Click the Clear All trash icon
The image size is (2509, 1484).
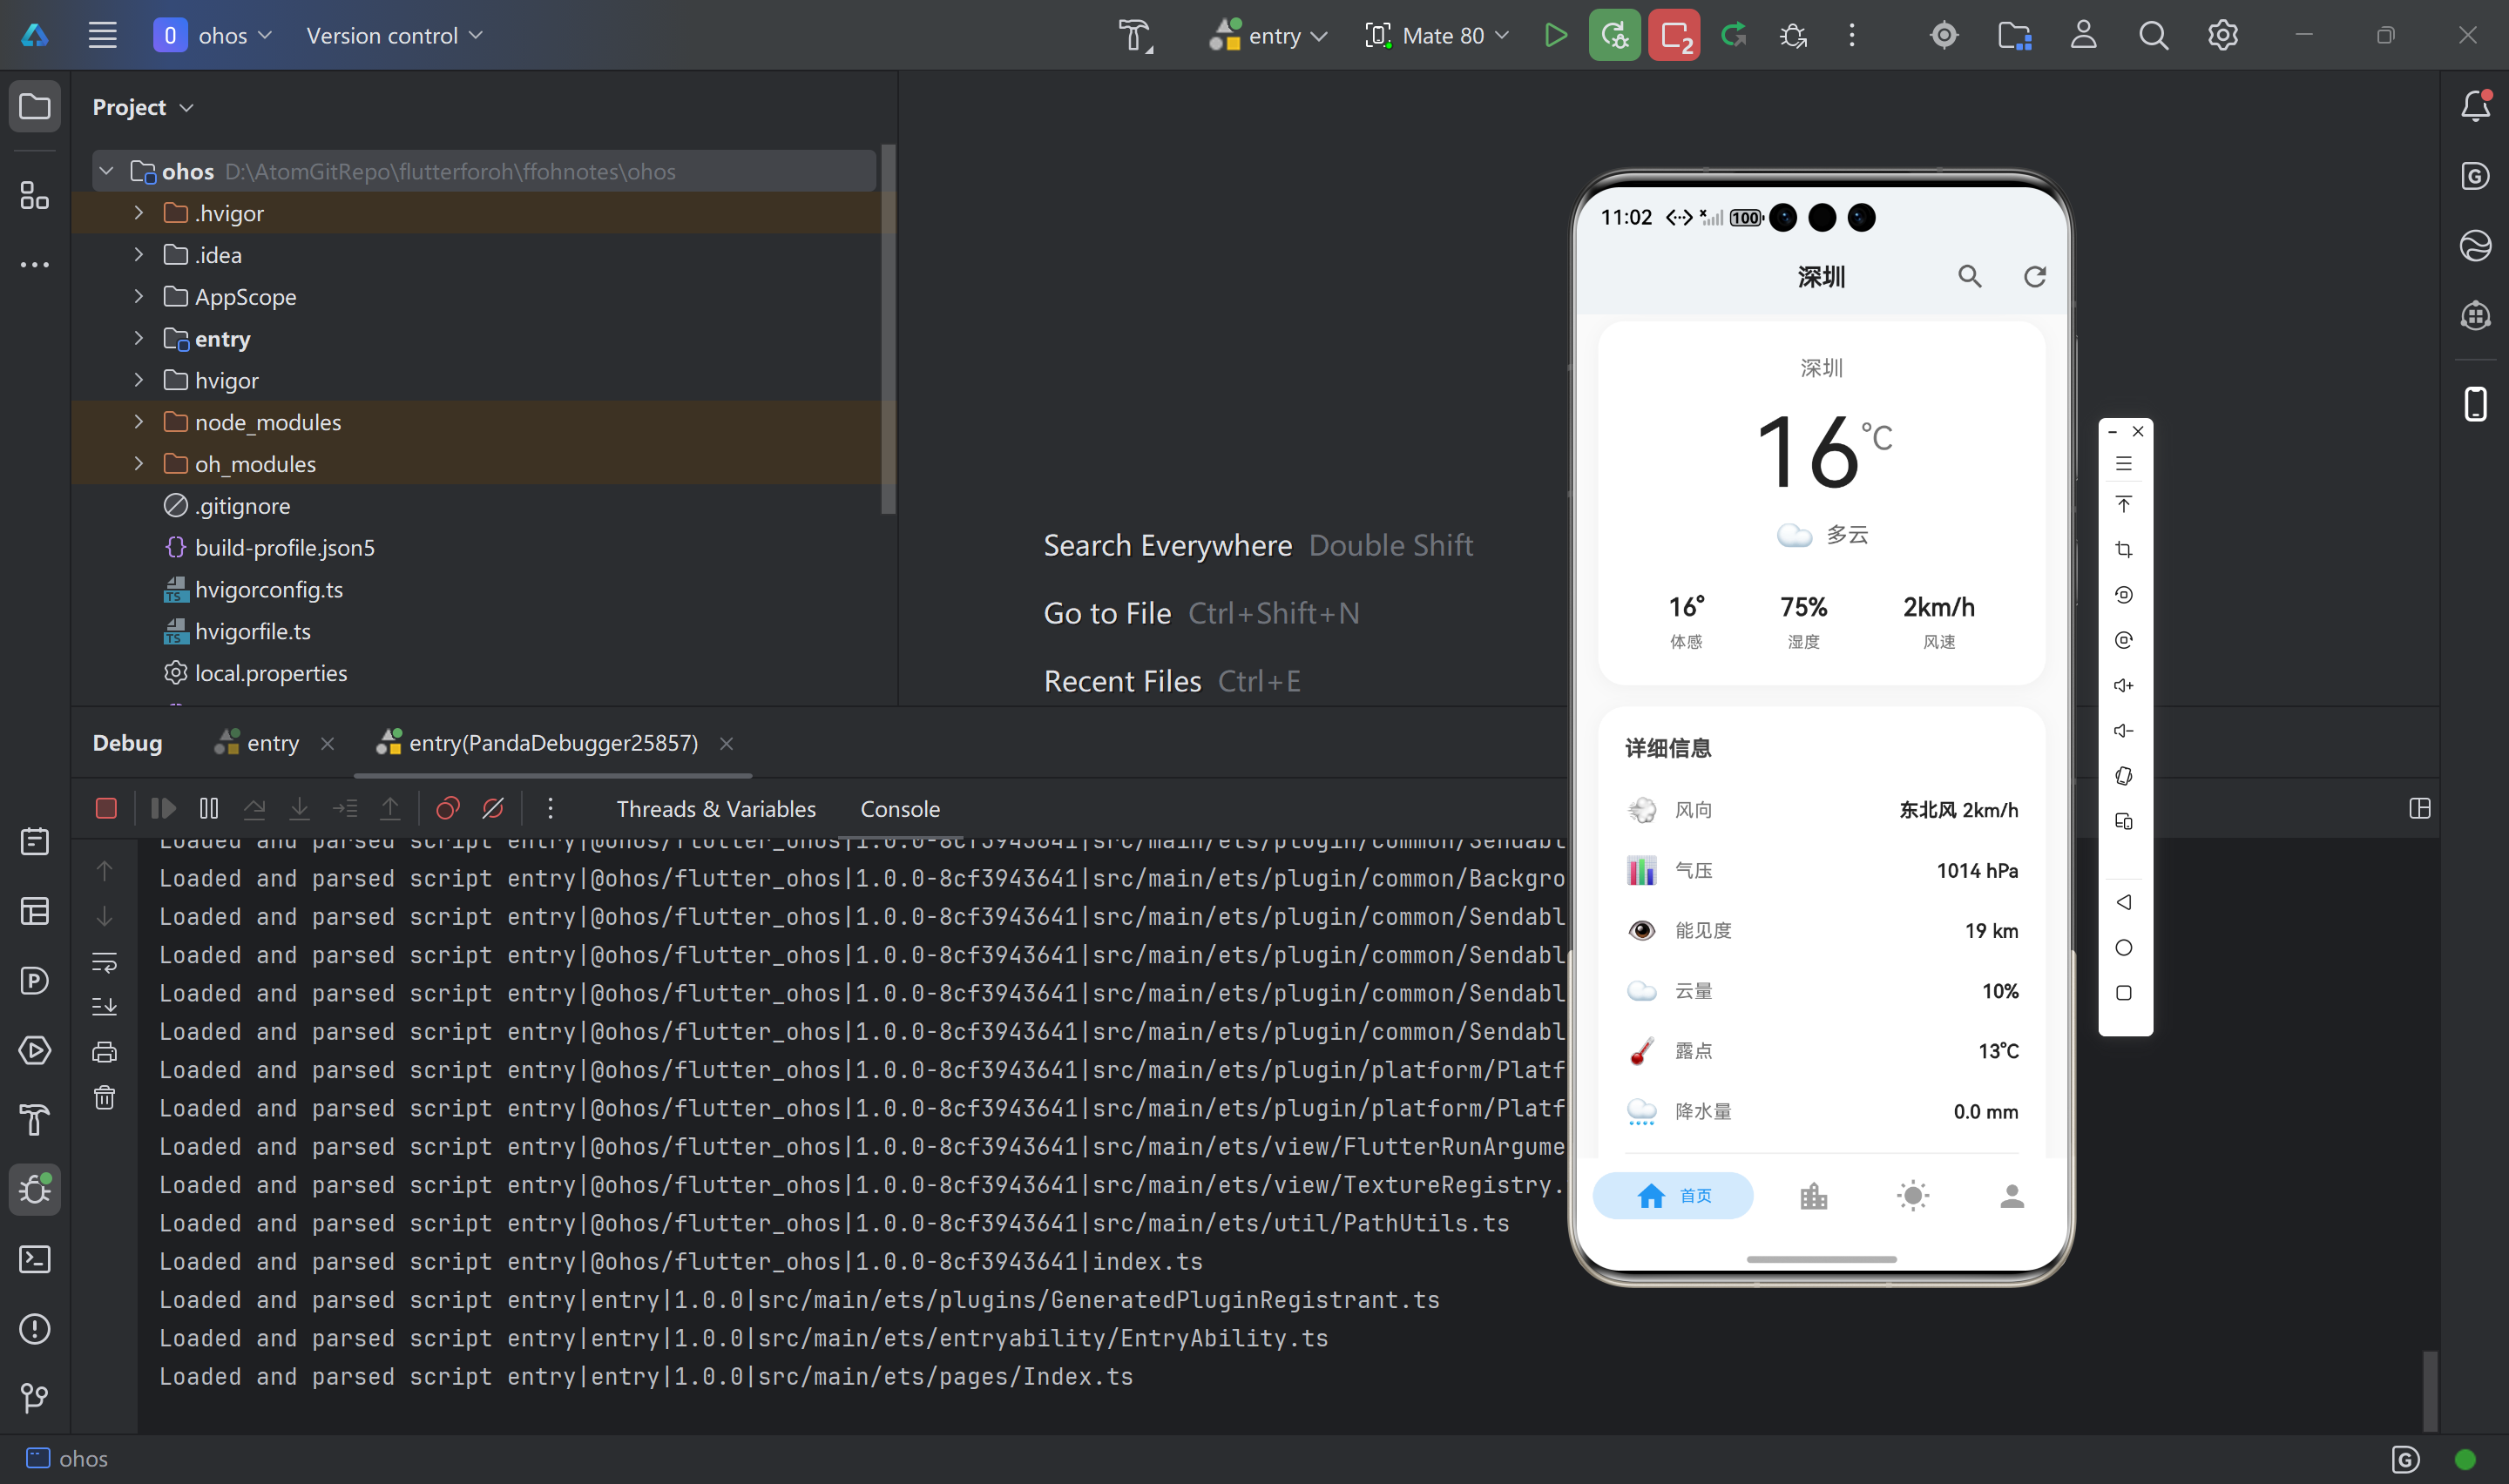(104, 1097)
